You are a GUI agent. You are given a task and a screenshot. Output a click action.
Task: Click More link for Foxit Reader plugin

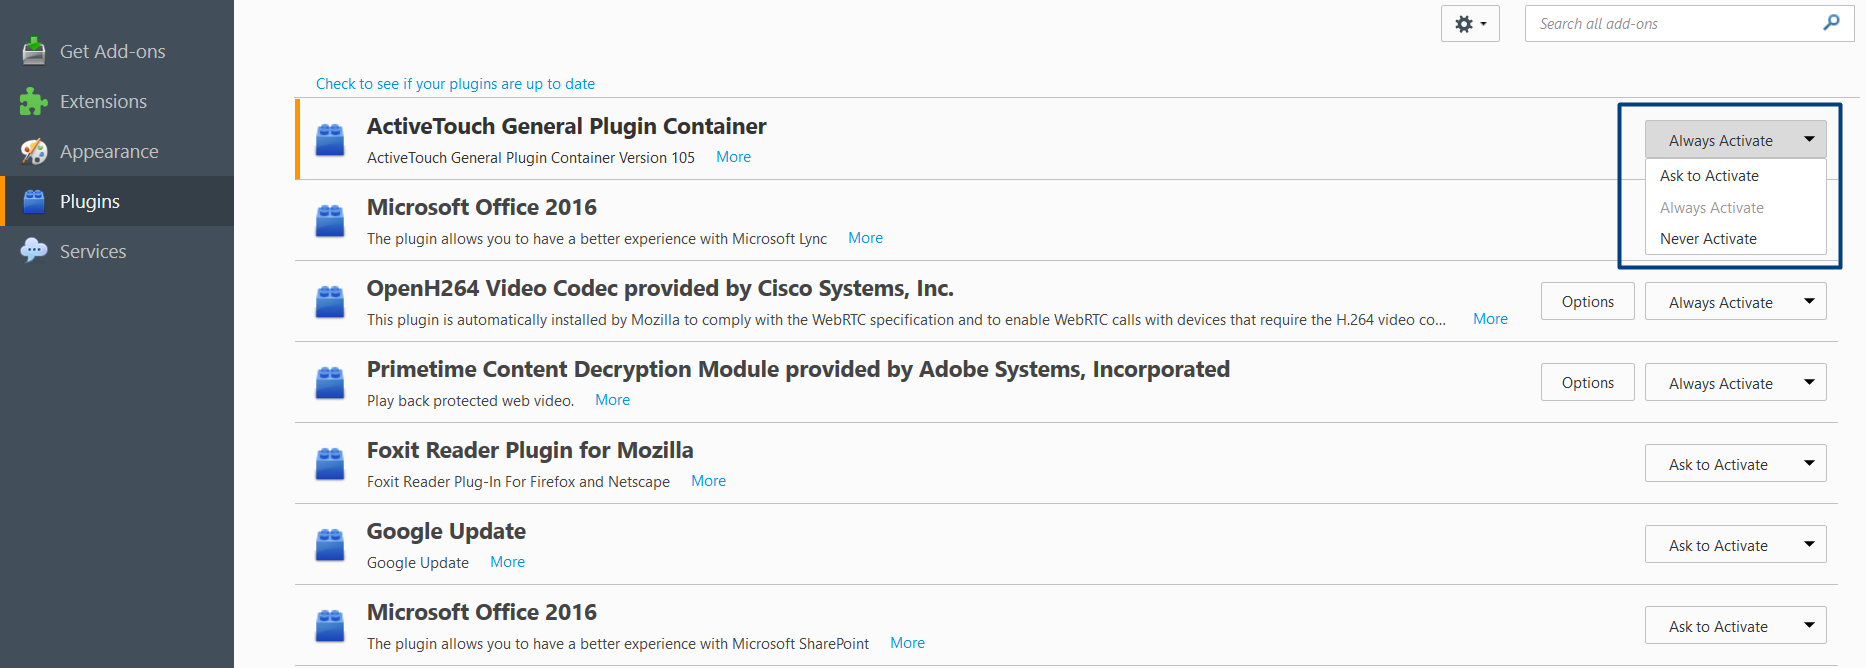[x=708, y=481]
